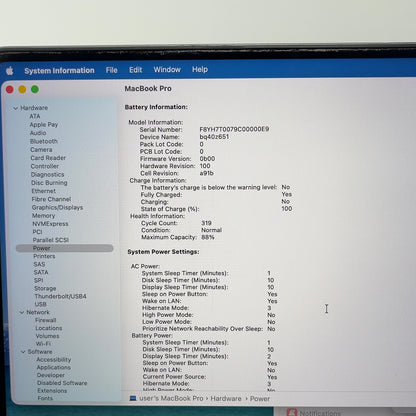Click the Notifications icon at the bottom
Screen dimensions: 416x416
tap(292, 413)
